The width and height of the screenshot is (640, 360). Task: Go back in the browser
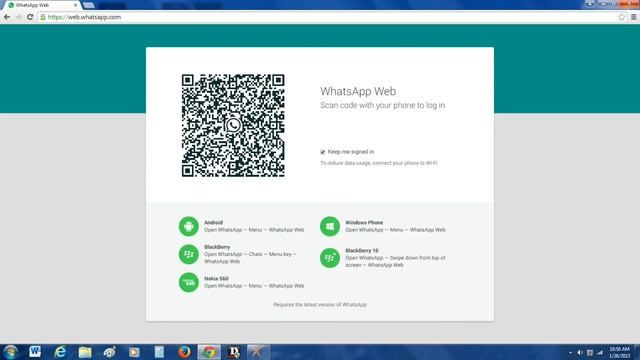coord(7,17)
